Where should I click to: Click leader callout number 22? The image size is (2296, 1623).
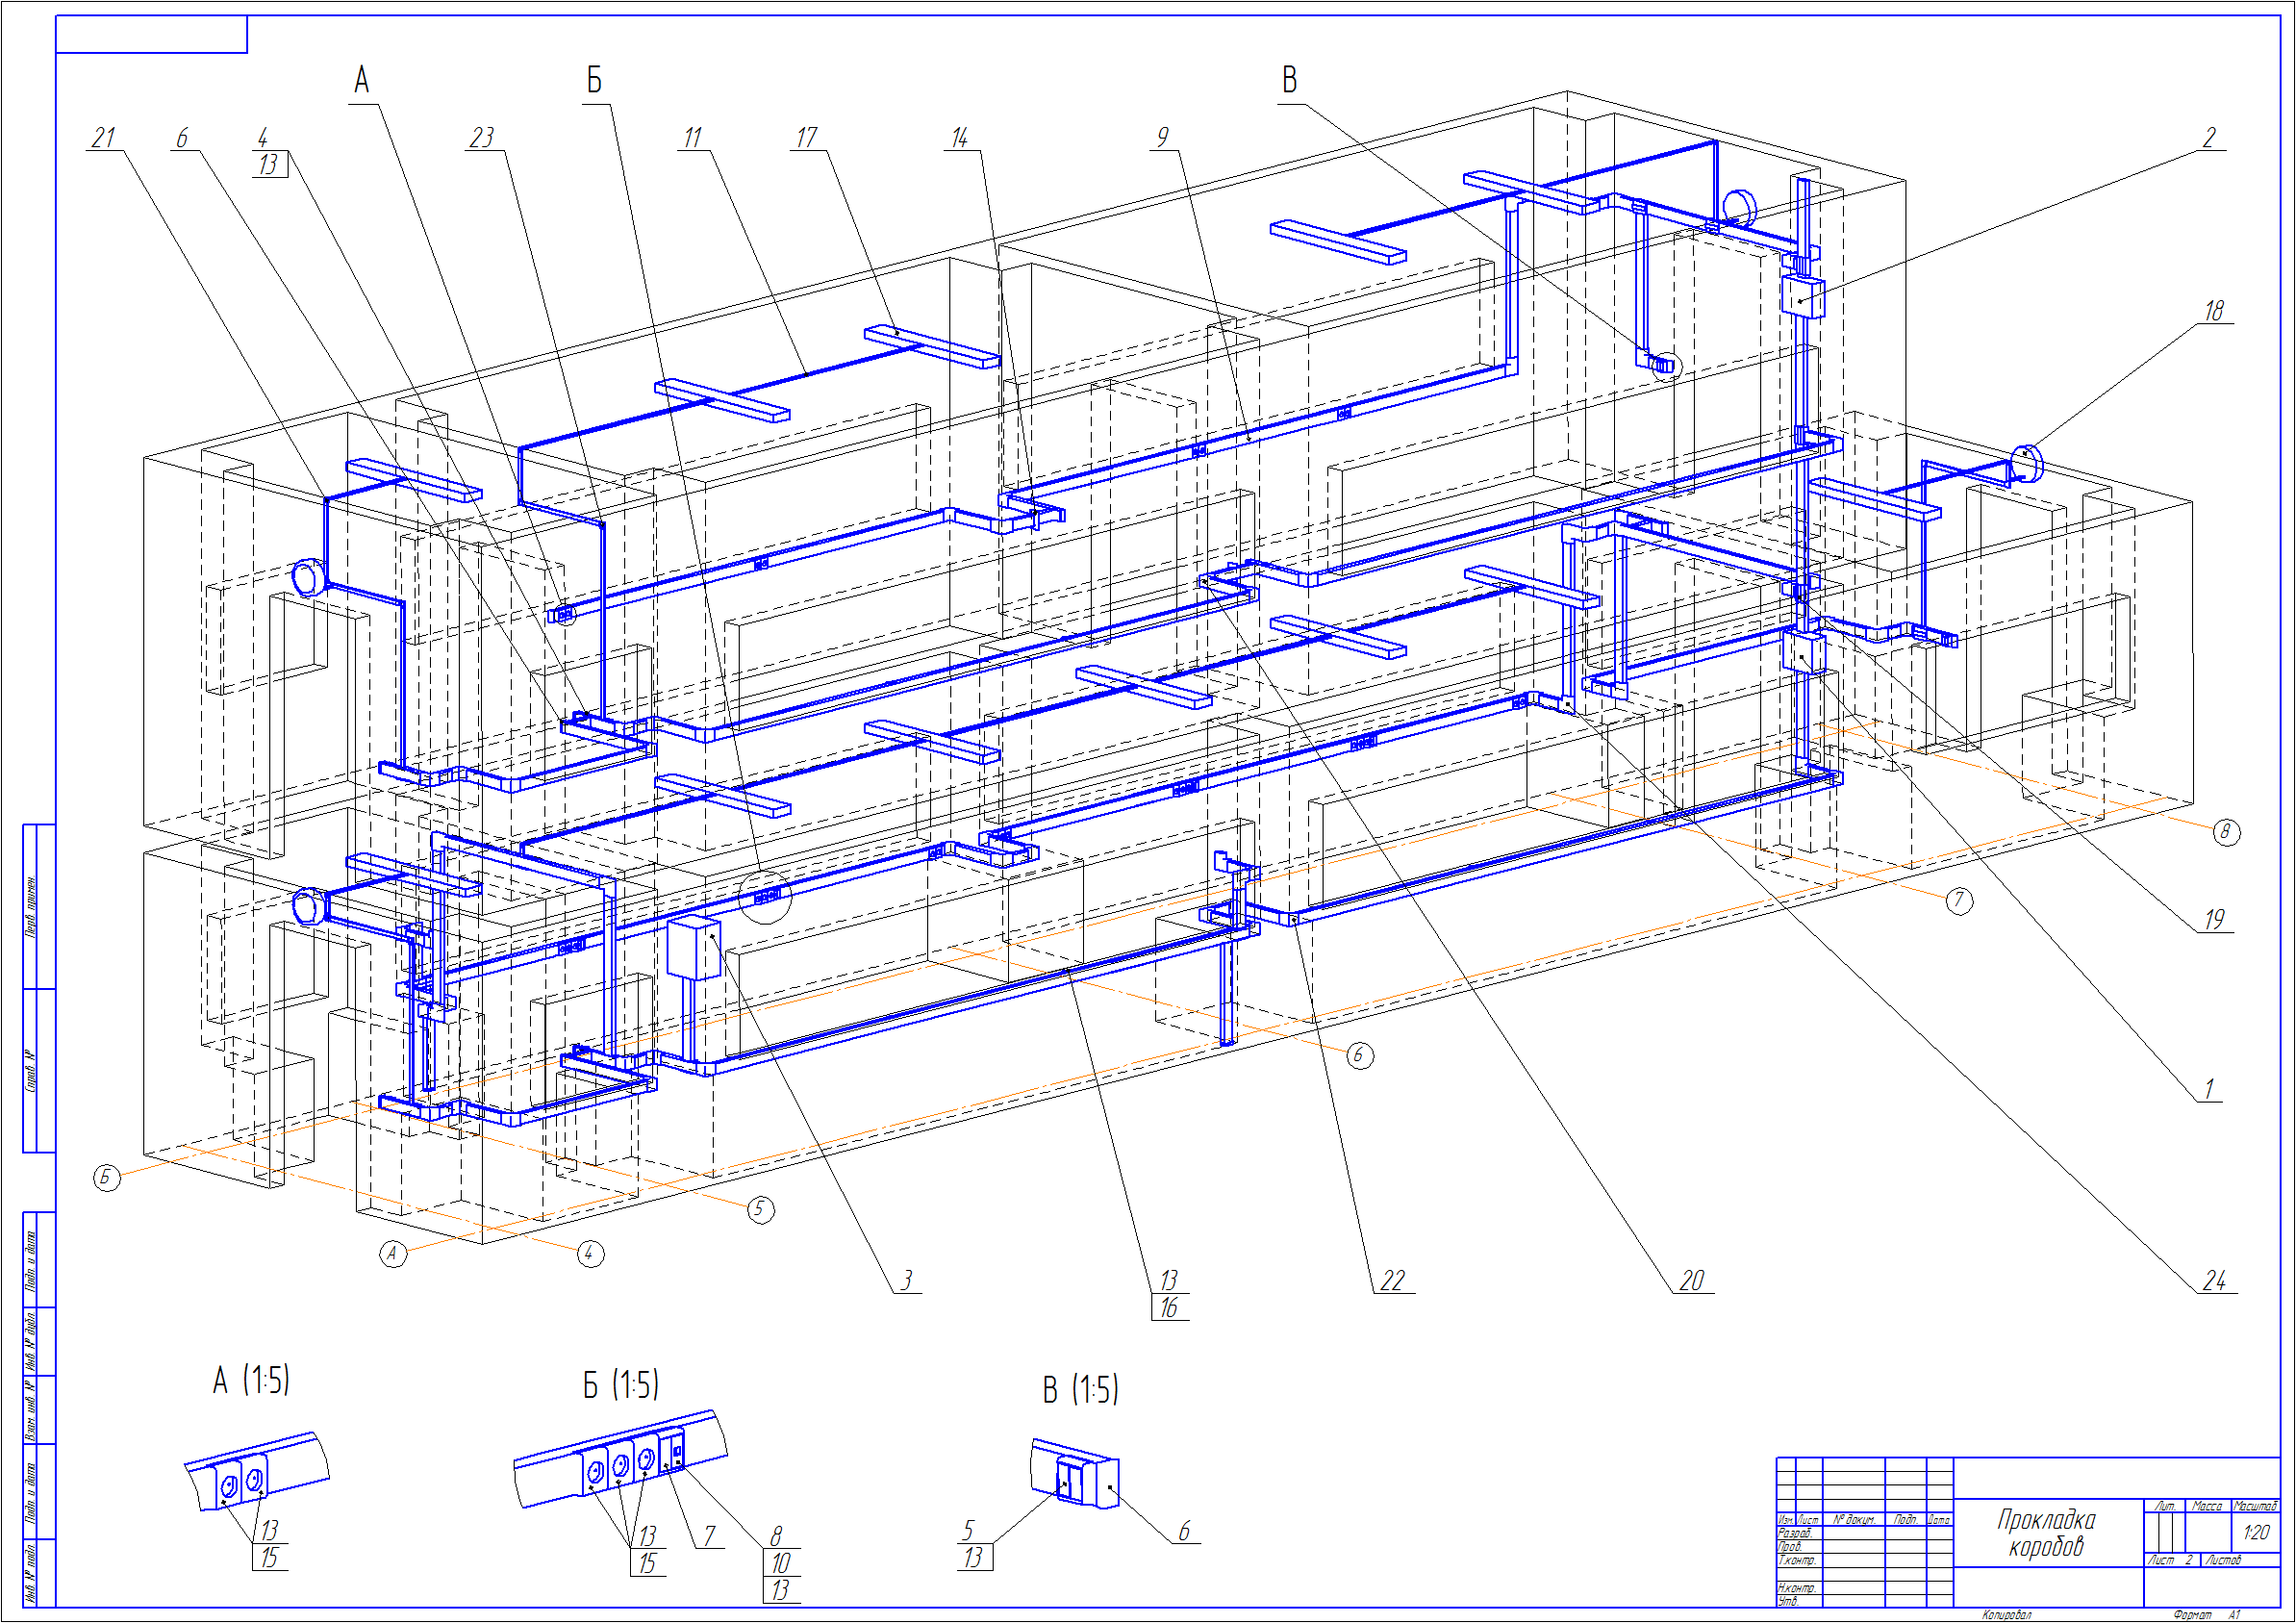click(1392, 1281)
